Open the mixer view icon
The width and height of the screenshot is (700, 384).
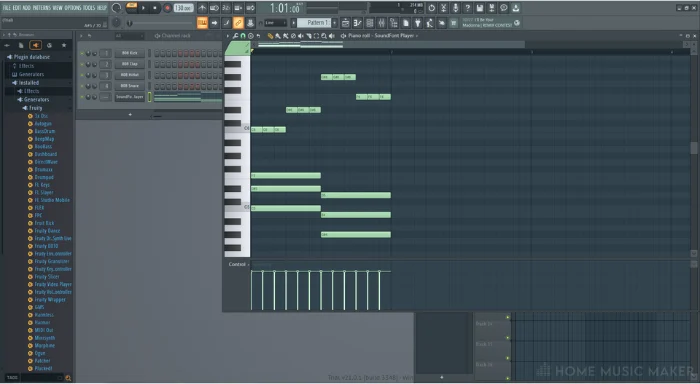[x=381, y=23]
